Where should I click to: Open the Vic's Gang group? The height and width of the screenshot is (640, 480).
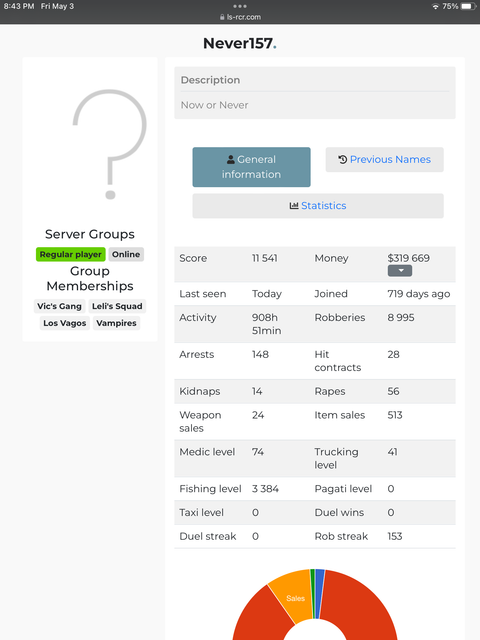click(x=59, y=306)
